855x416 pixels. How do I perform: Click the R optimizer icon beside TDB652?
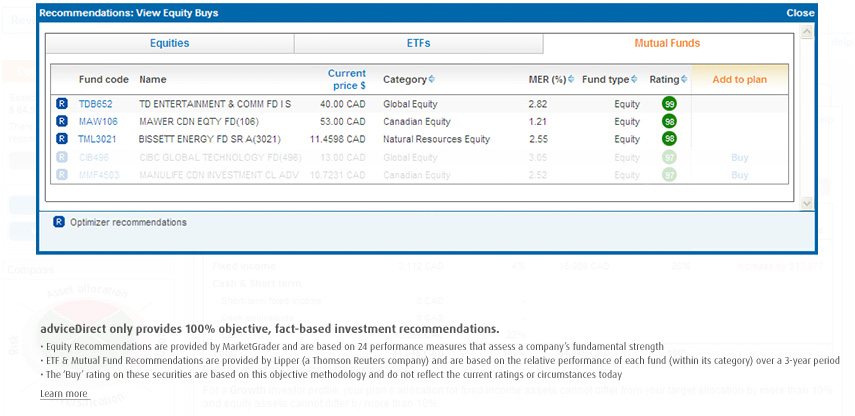(x=62, y=104)
